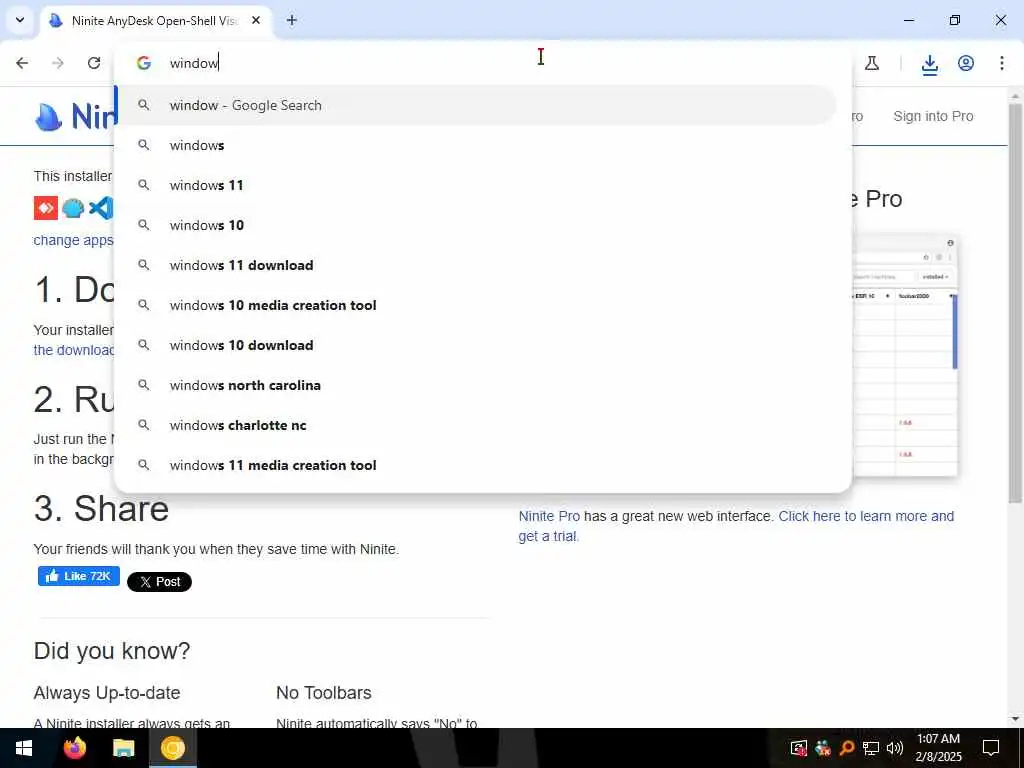
Task: Click the Visual Studio Code app icon
Action: tap(101, 208)
